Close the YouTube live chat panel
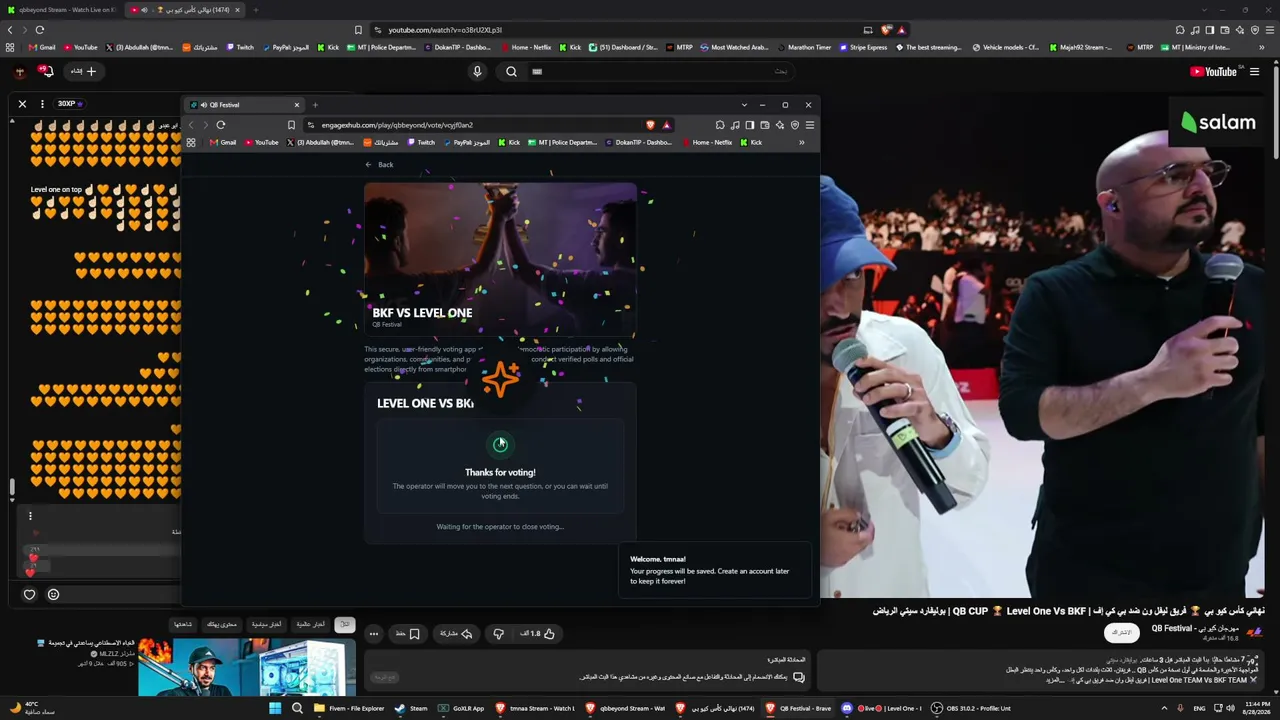Viewport: 1280px width, 720px height. tap(22, 104)
